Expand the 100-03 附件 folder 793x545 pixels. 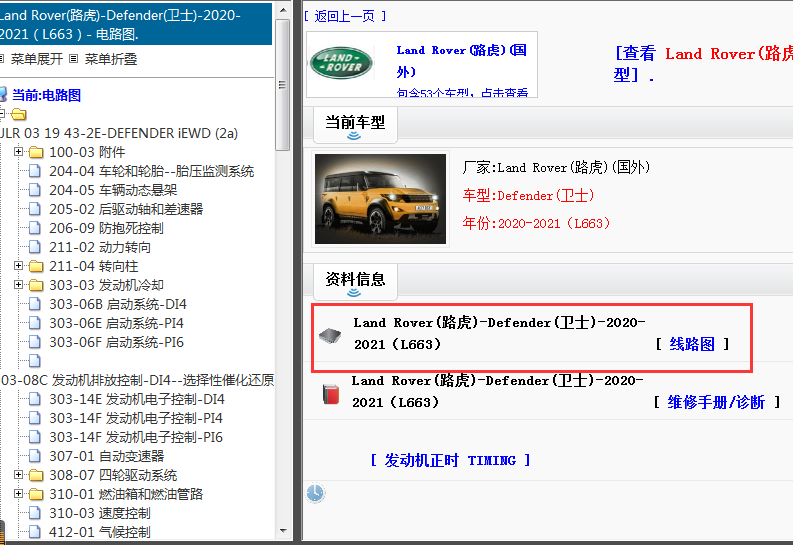click(18, 151)
